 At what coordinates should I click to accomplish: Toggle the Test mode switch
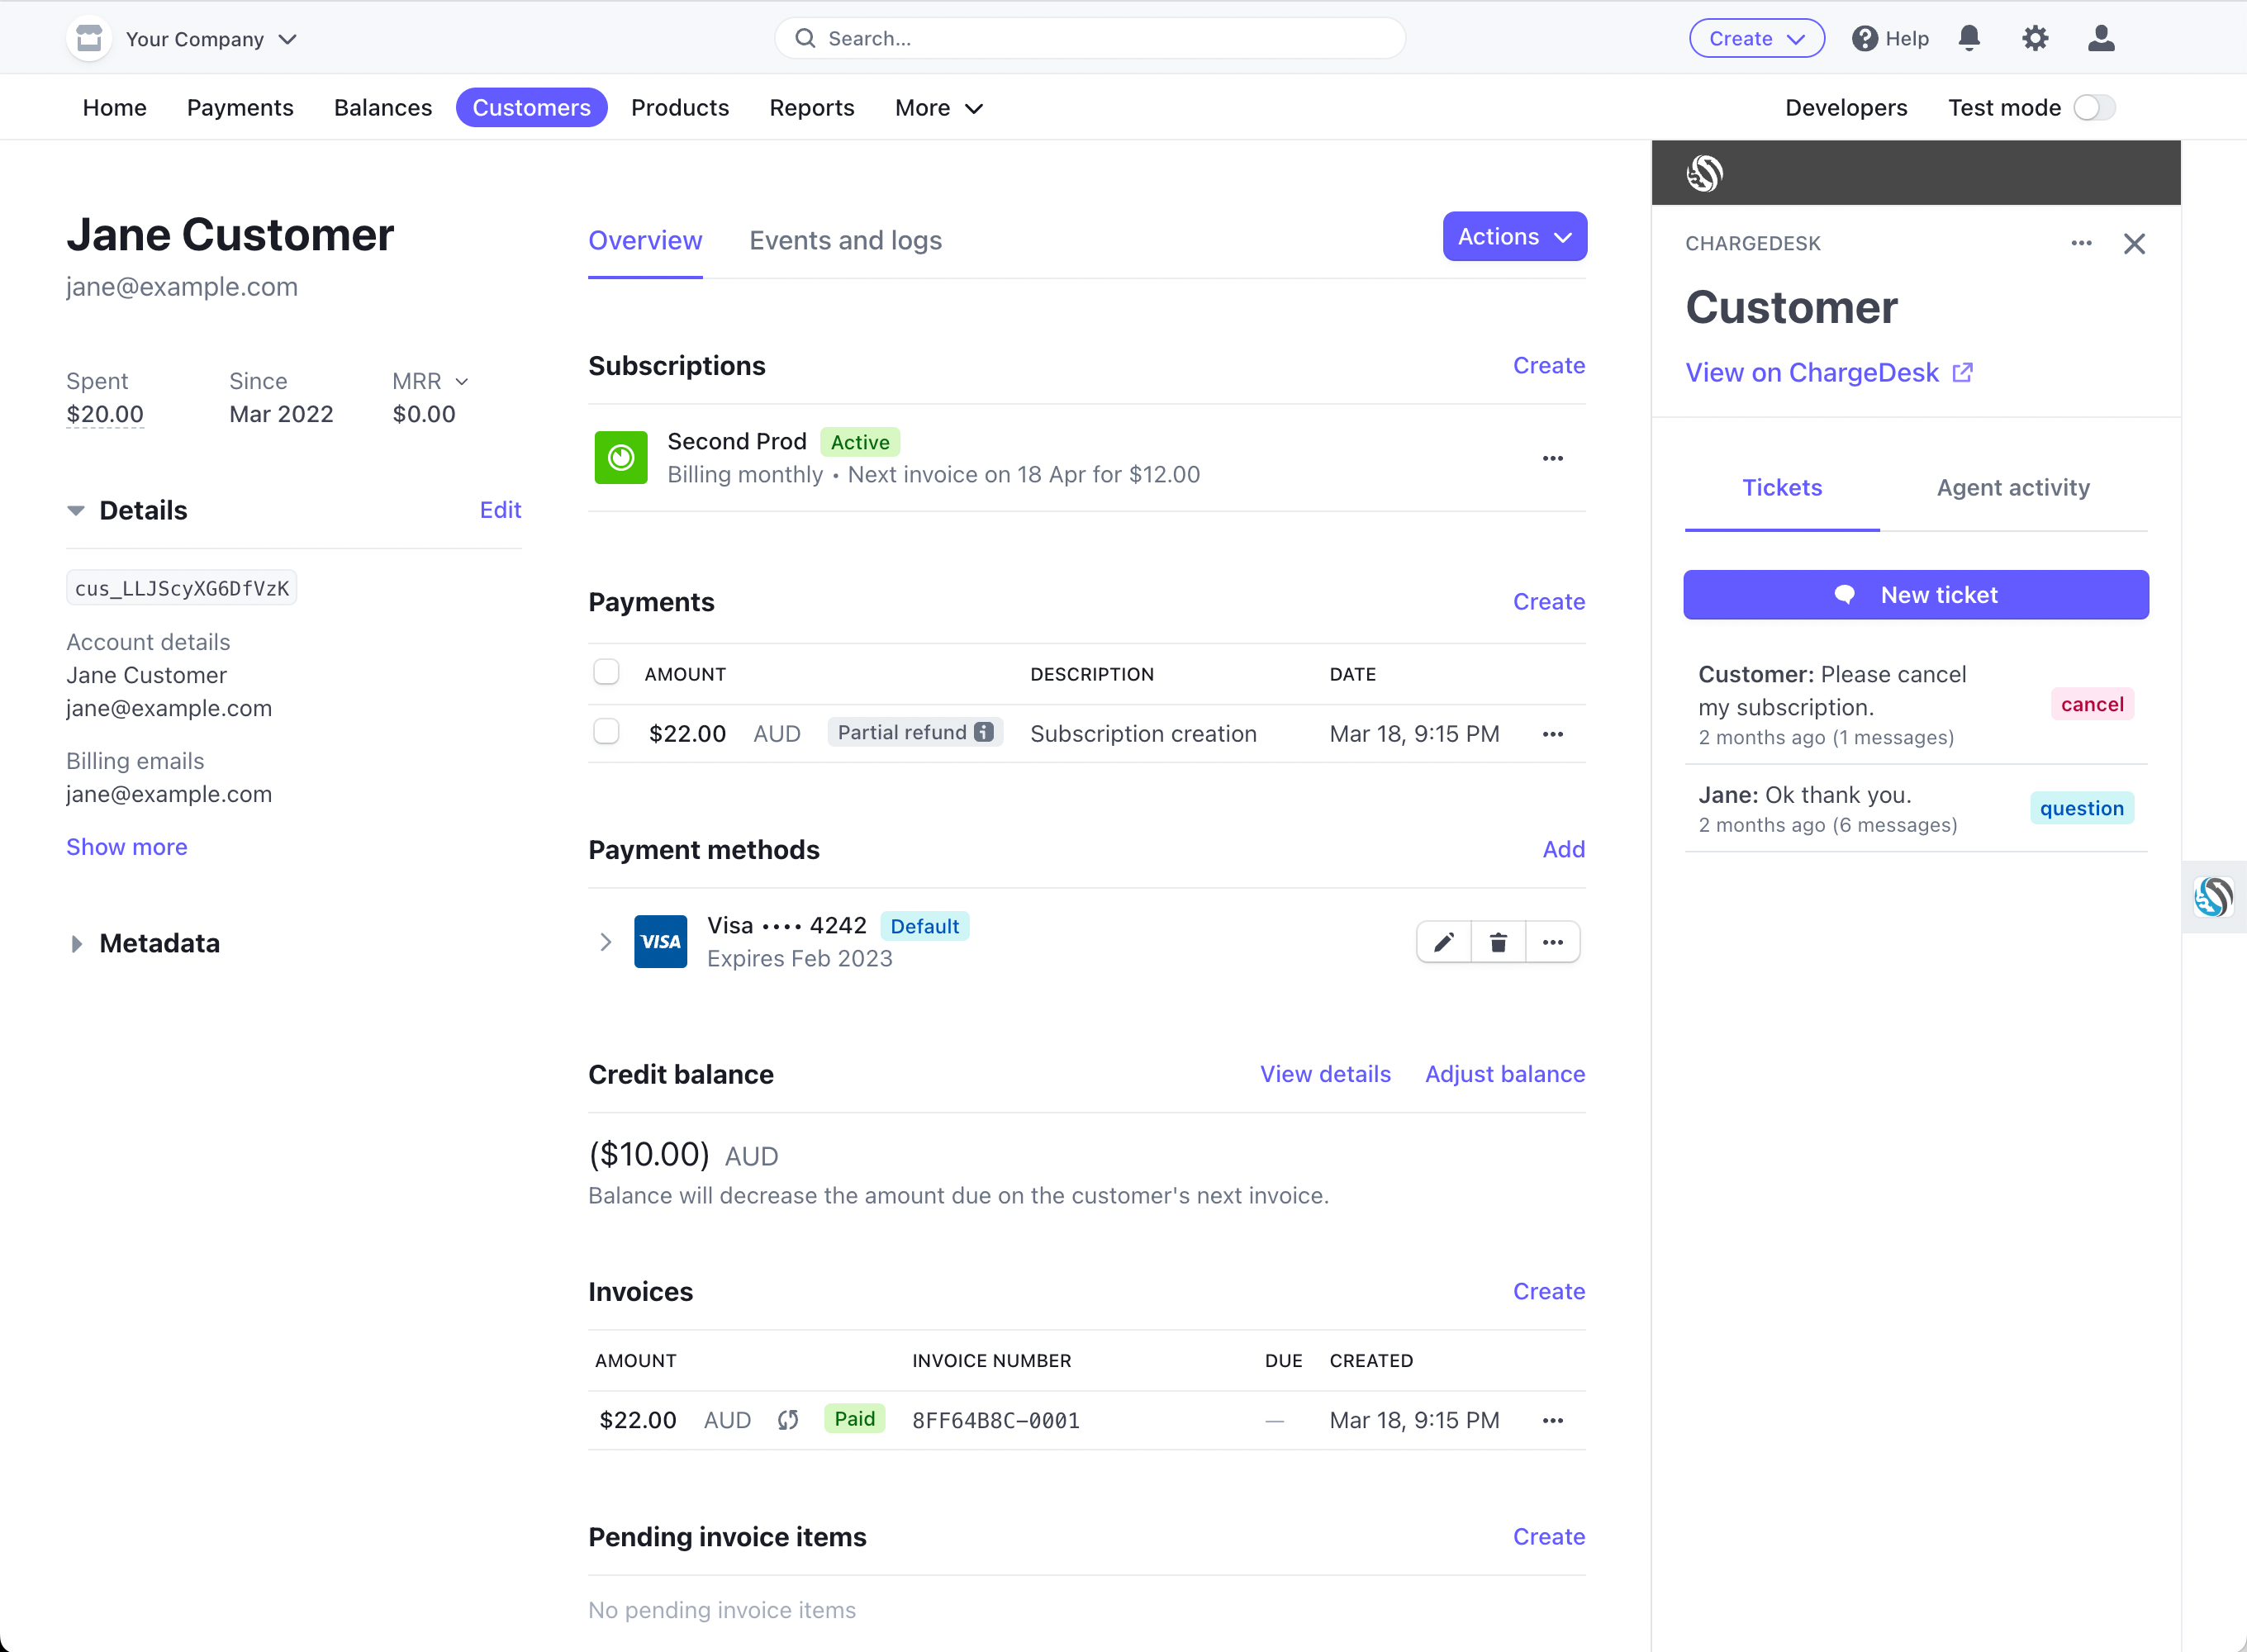coord(2093,107)
